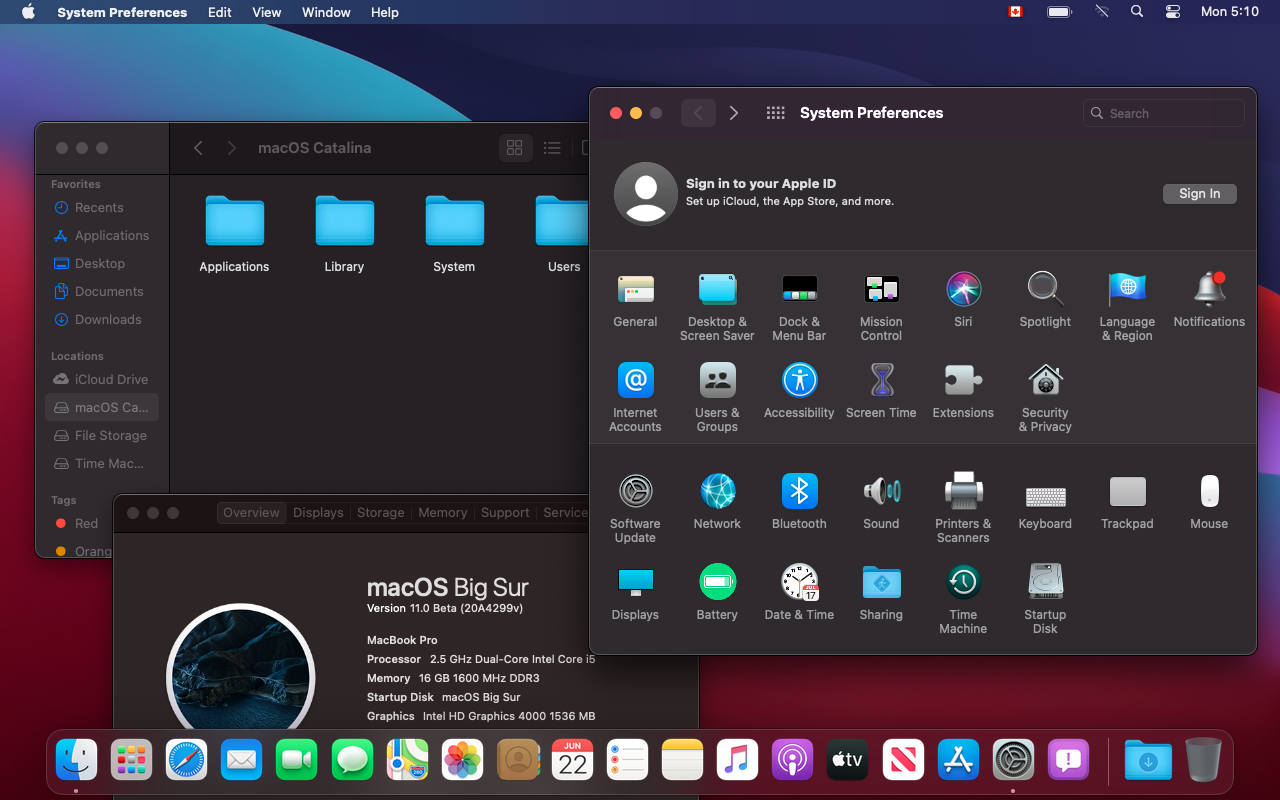
Task: Open the Help menu
Action: (384, 12)
